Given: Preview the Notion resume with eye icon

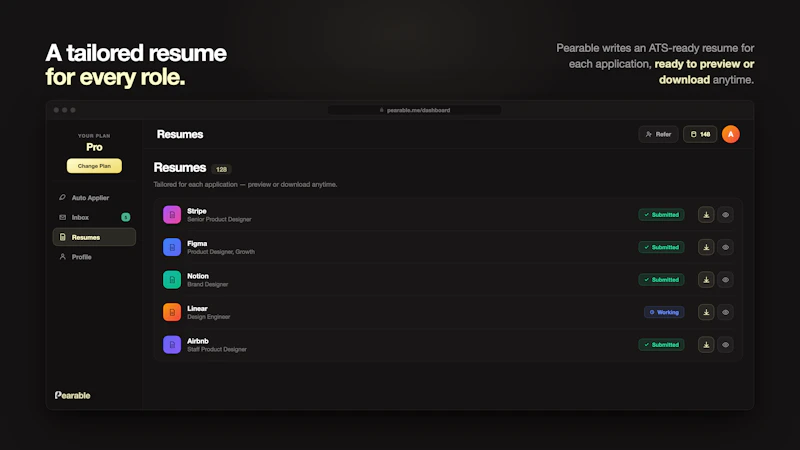Looking at the screenshot, I should click(726, 280).
